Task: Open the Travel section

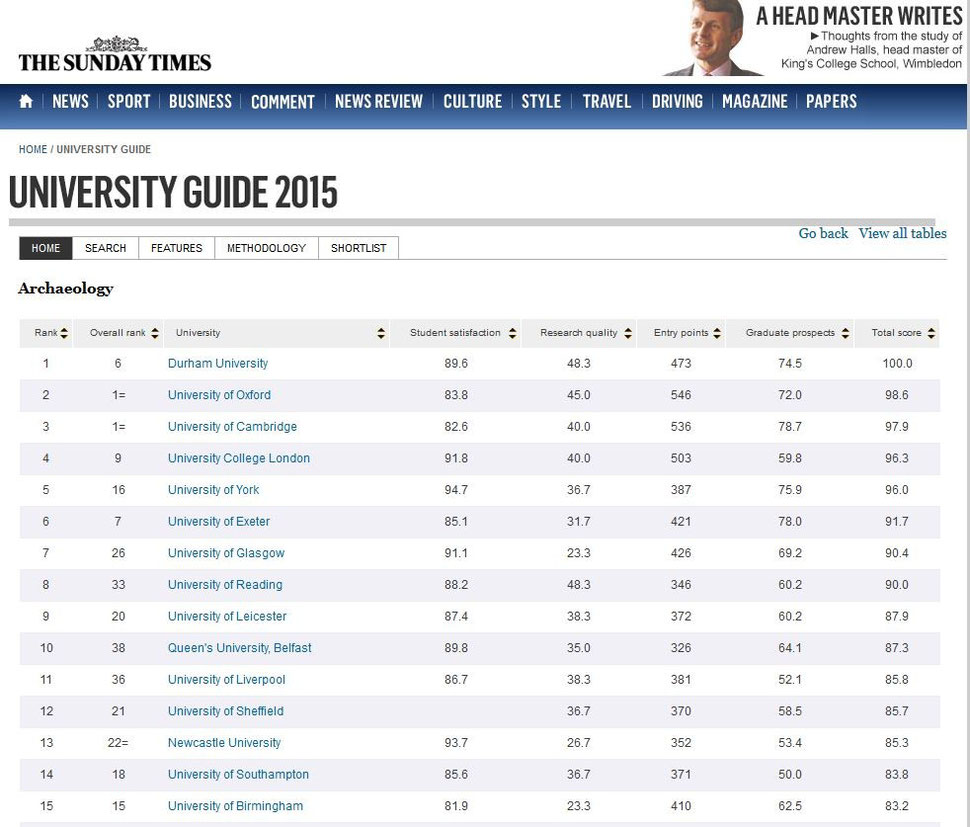Action: (606, 101)
